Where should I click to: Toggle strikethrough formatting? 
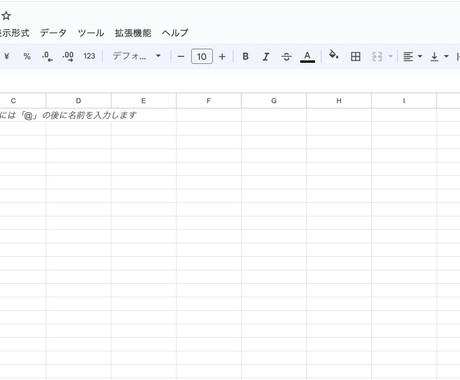click(286, 56)
